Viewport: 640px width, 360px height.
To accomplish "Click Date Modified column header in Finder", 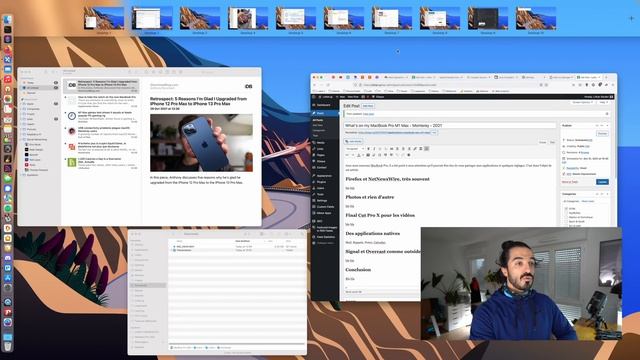I will [242, 241].
